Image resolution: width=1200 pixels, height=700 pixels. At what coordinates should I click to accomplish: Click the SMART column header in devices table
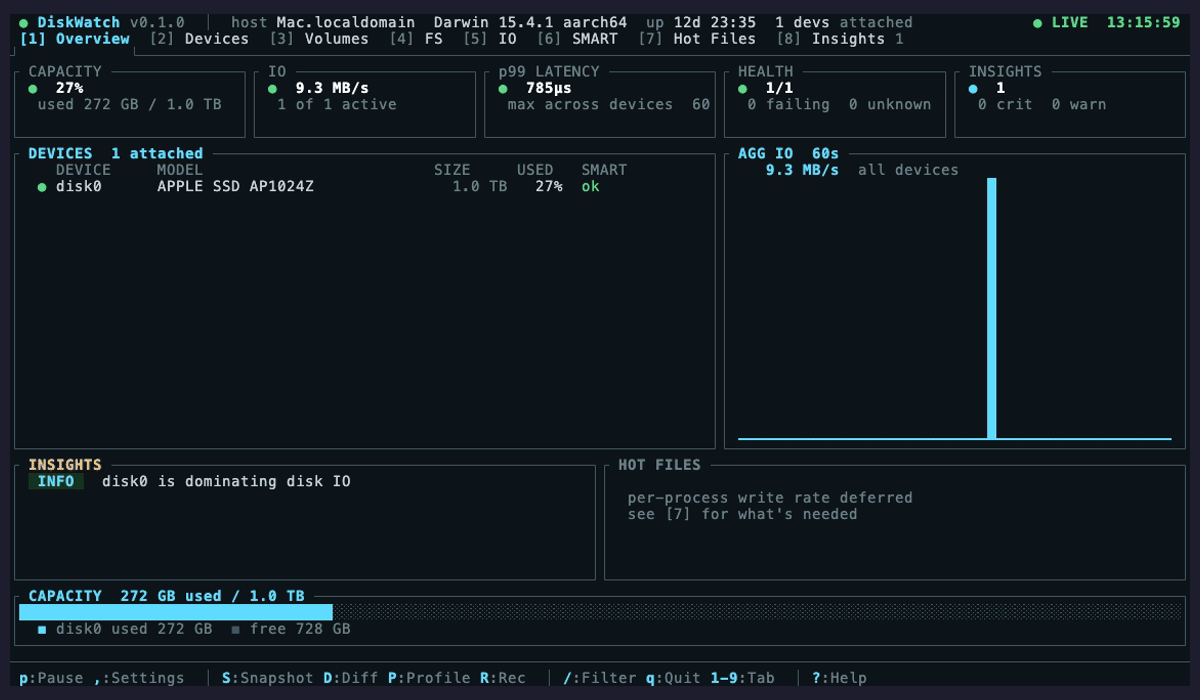click(605, 170)
